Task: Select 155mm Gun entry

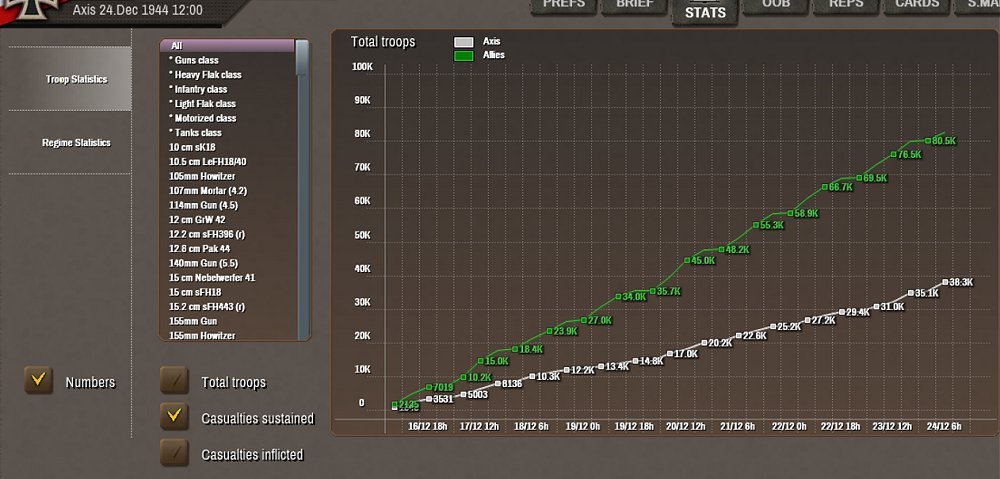Action: coord(227,321)
